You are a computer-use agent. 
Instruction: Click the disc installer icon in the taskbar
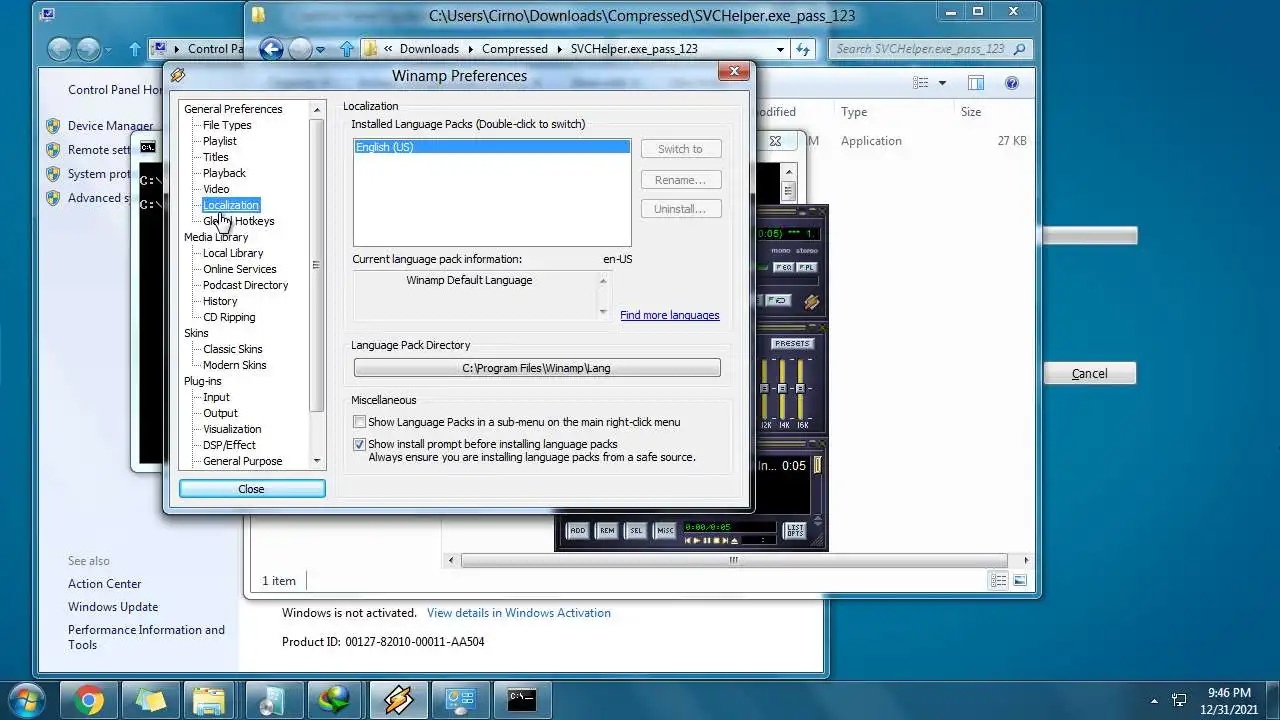click(x=271, y=701)
